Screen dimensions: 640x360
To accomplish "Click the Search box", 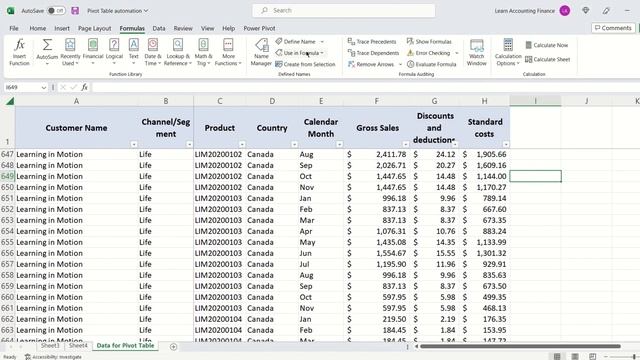I will click(344, 11).
